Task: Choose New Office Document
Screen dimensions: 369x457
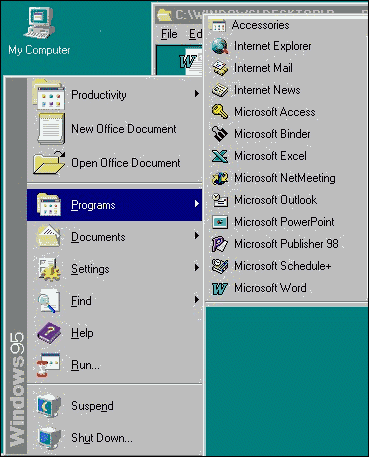Action: (115, 129)
